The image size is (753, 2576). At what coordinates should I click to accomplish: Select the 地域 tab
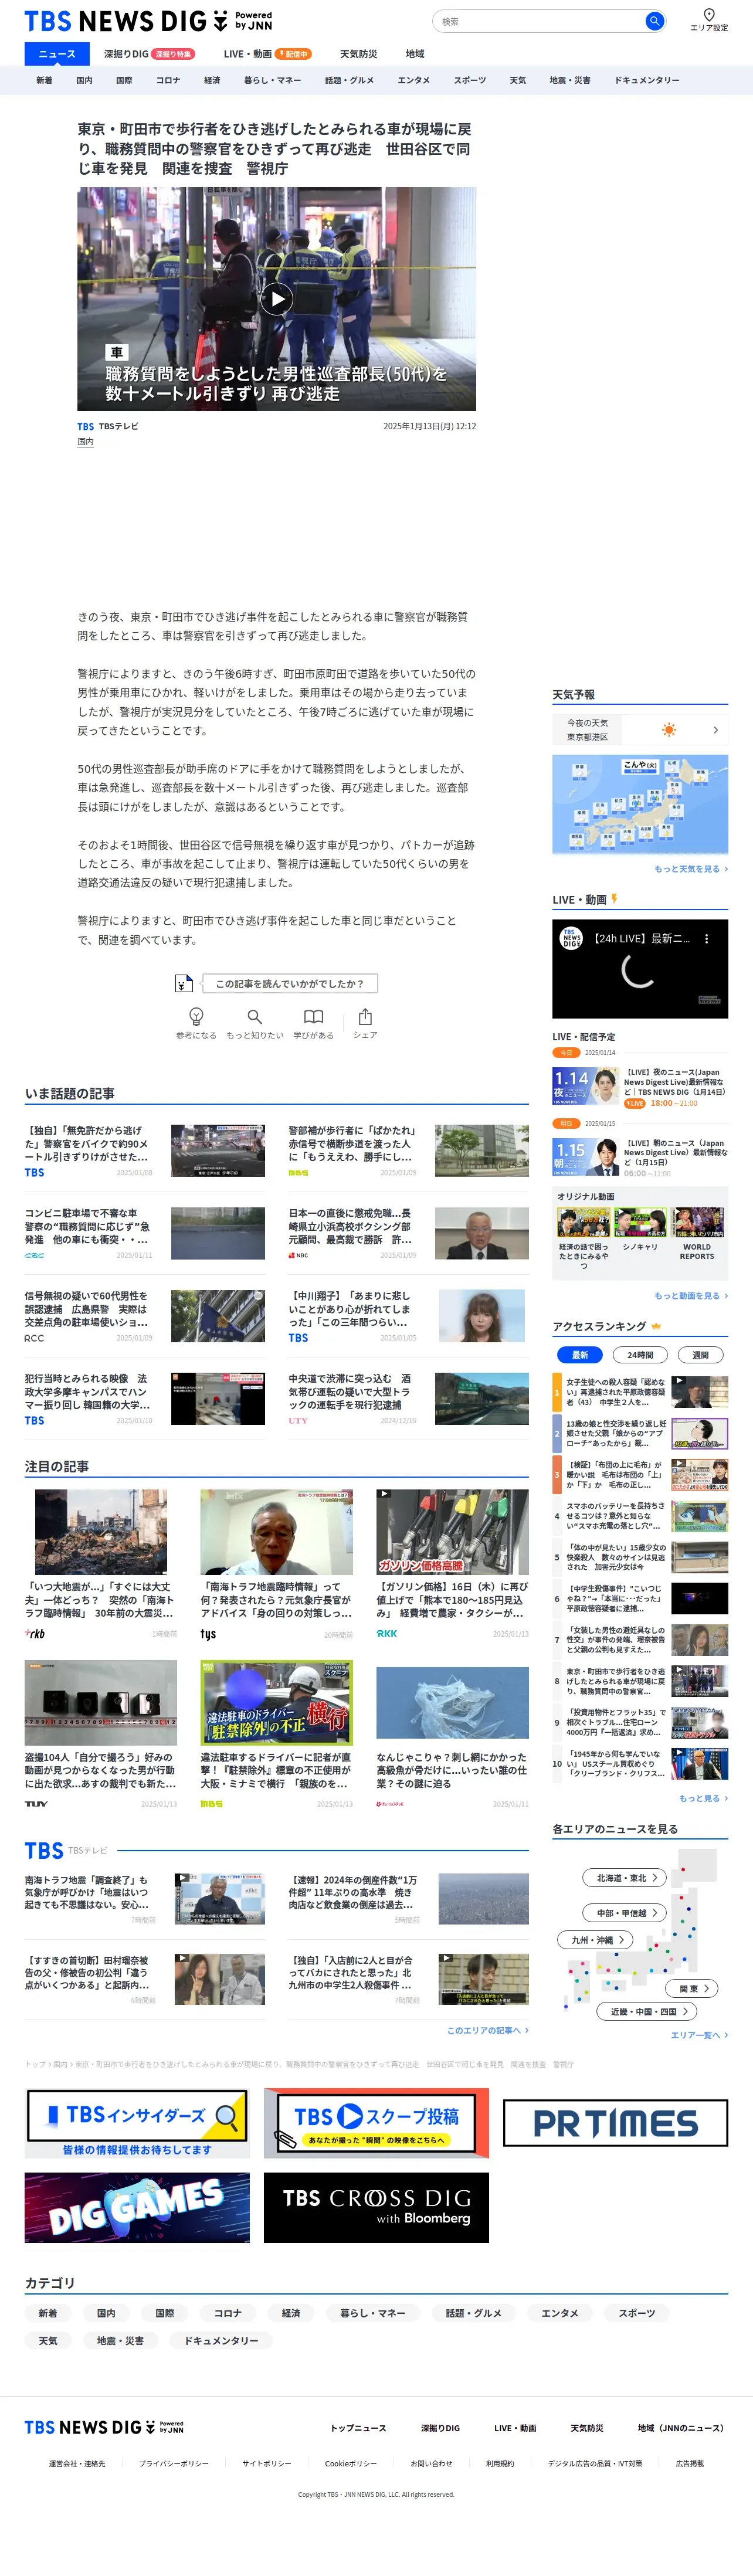pos(415,54)
